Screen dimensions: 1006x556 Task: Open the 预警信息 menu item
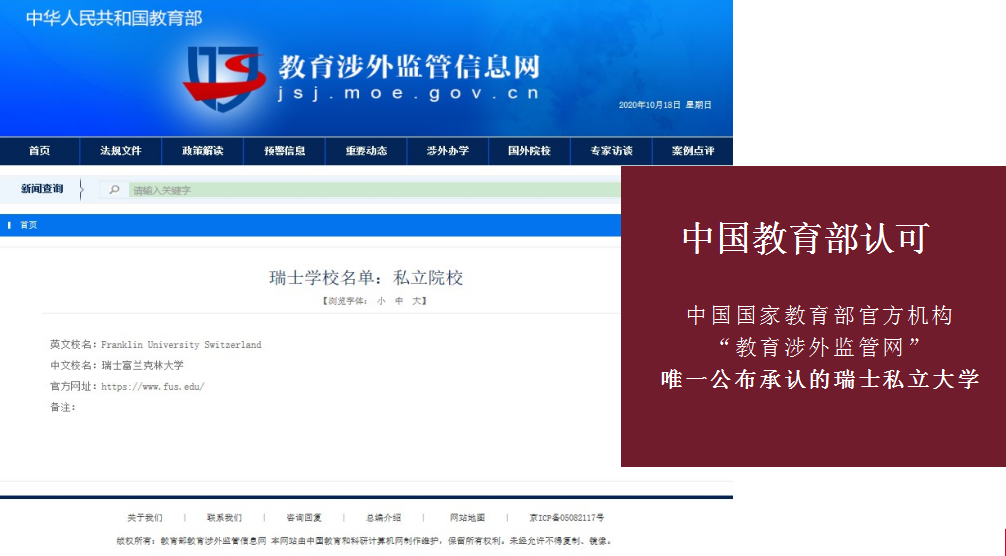(x=284, y=151)
